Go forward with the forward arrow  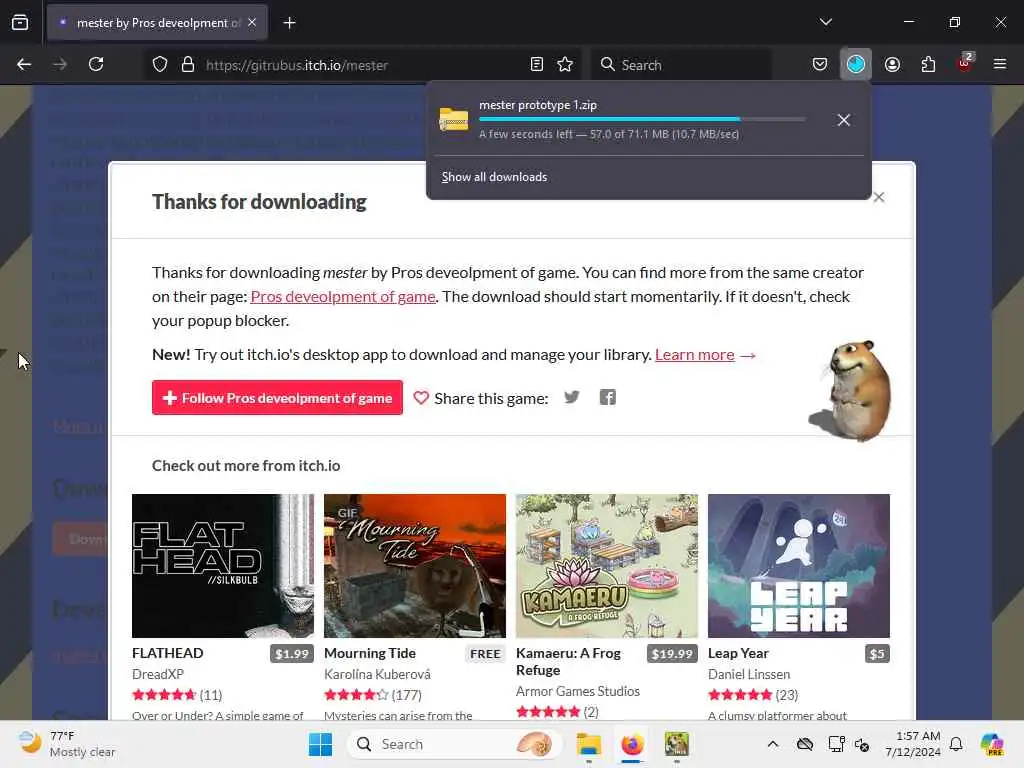(60, 64)
